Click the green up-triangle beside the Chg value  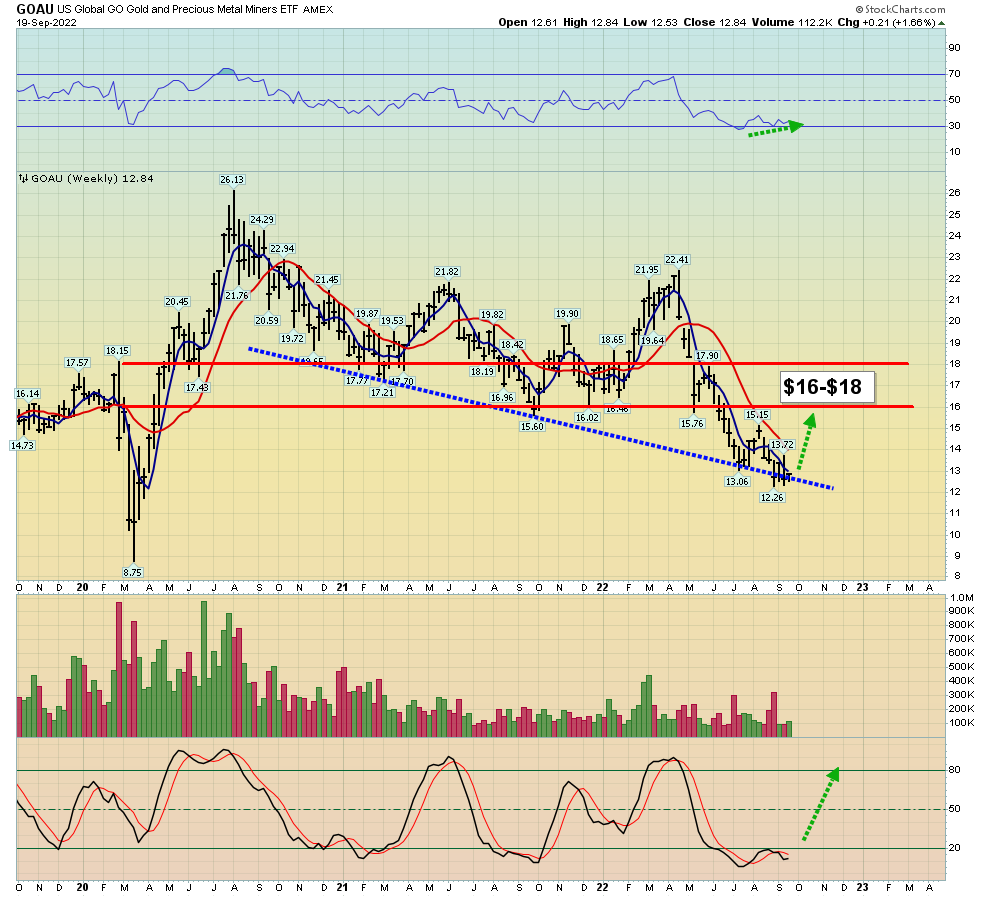pyautogui.click(x=941, y=23)
